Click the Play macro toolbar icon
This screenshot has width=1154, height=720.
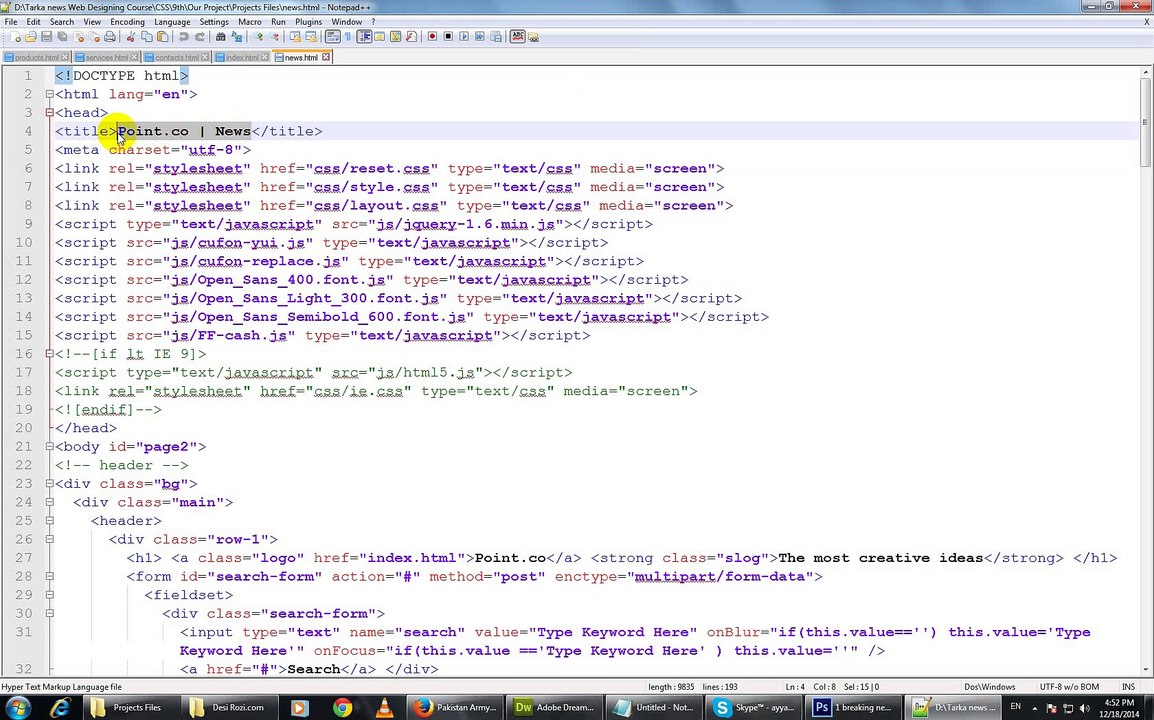[464, 36]
